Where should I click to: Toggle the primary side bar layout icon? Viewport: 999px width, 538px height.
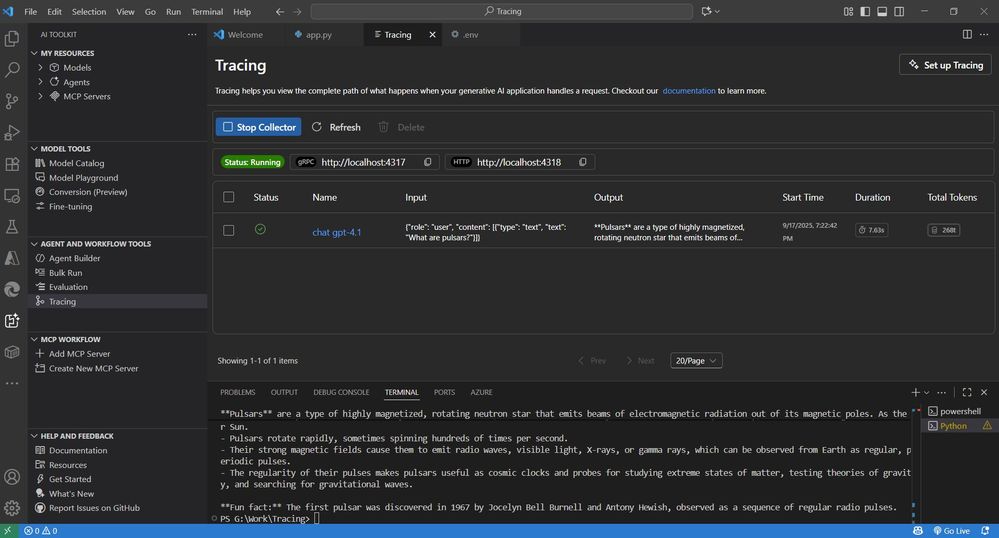pyautogui.click(x=865, y=11)
